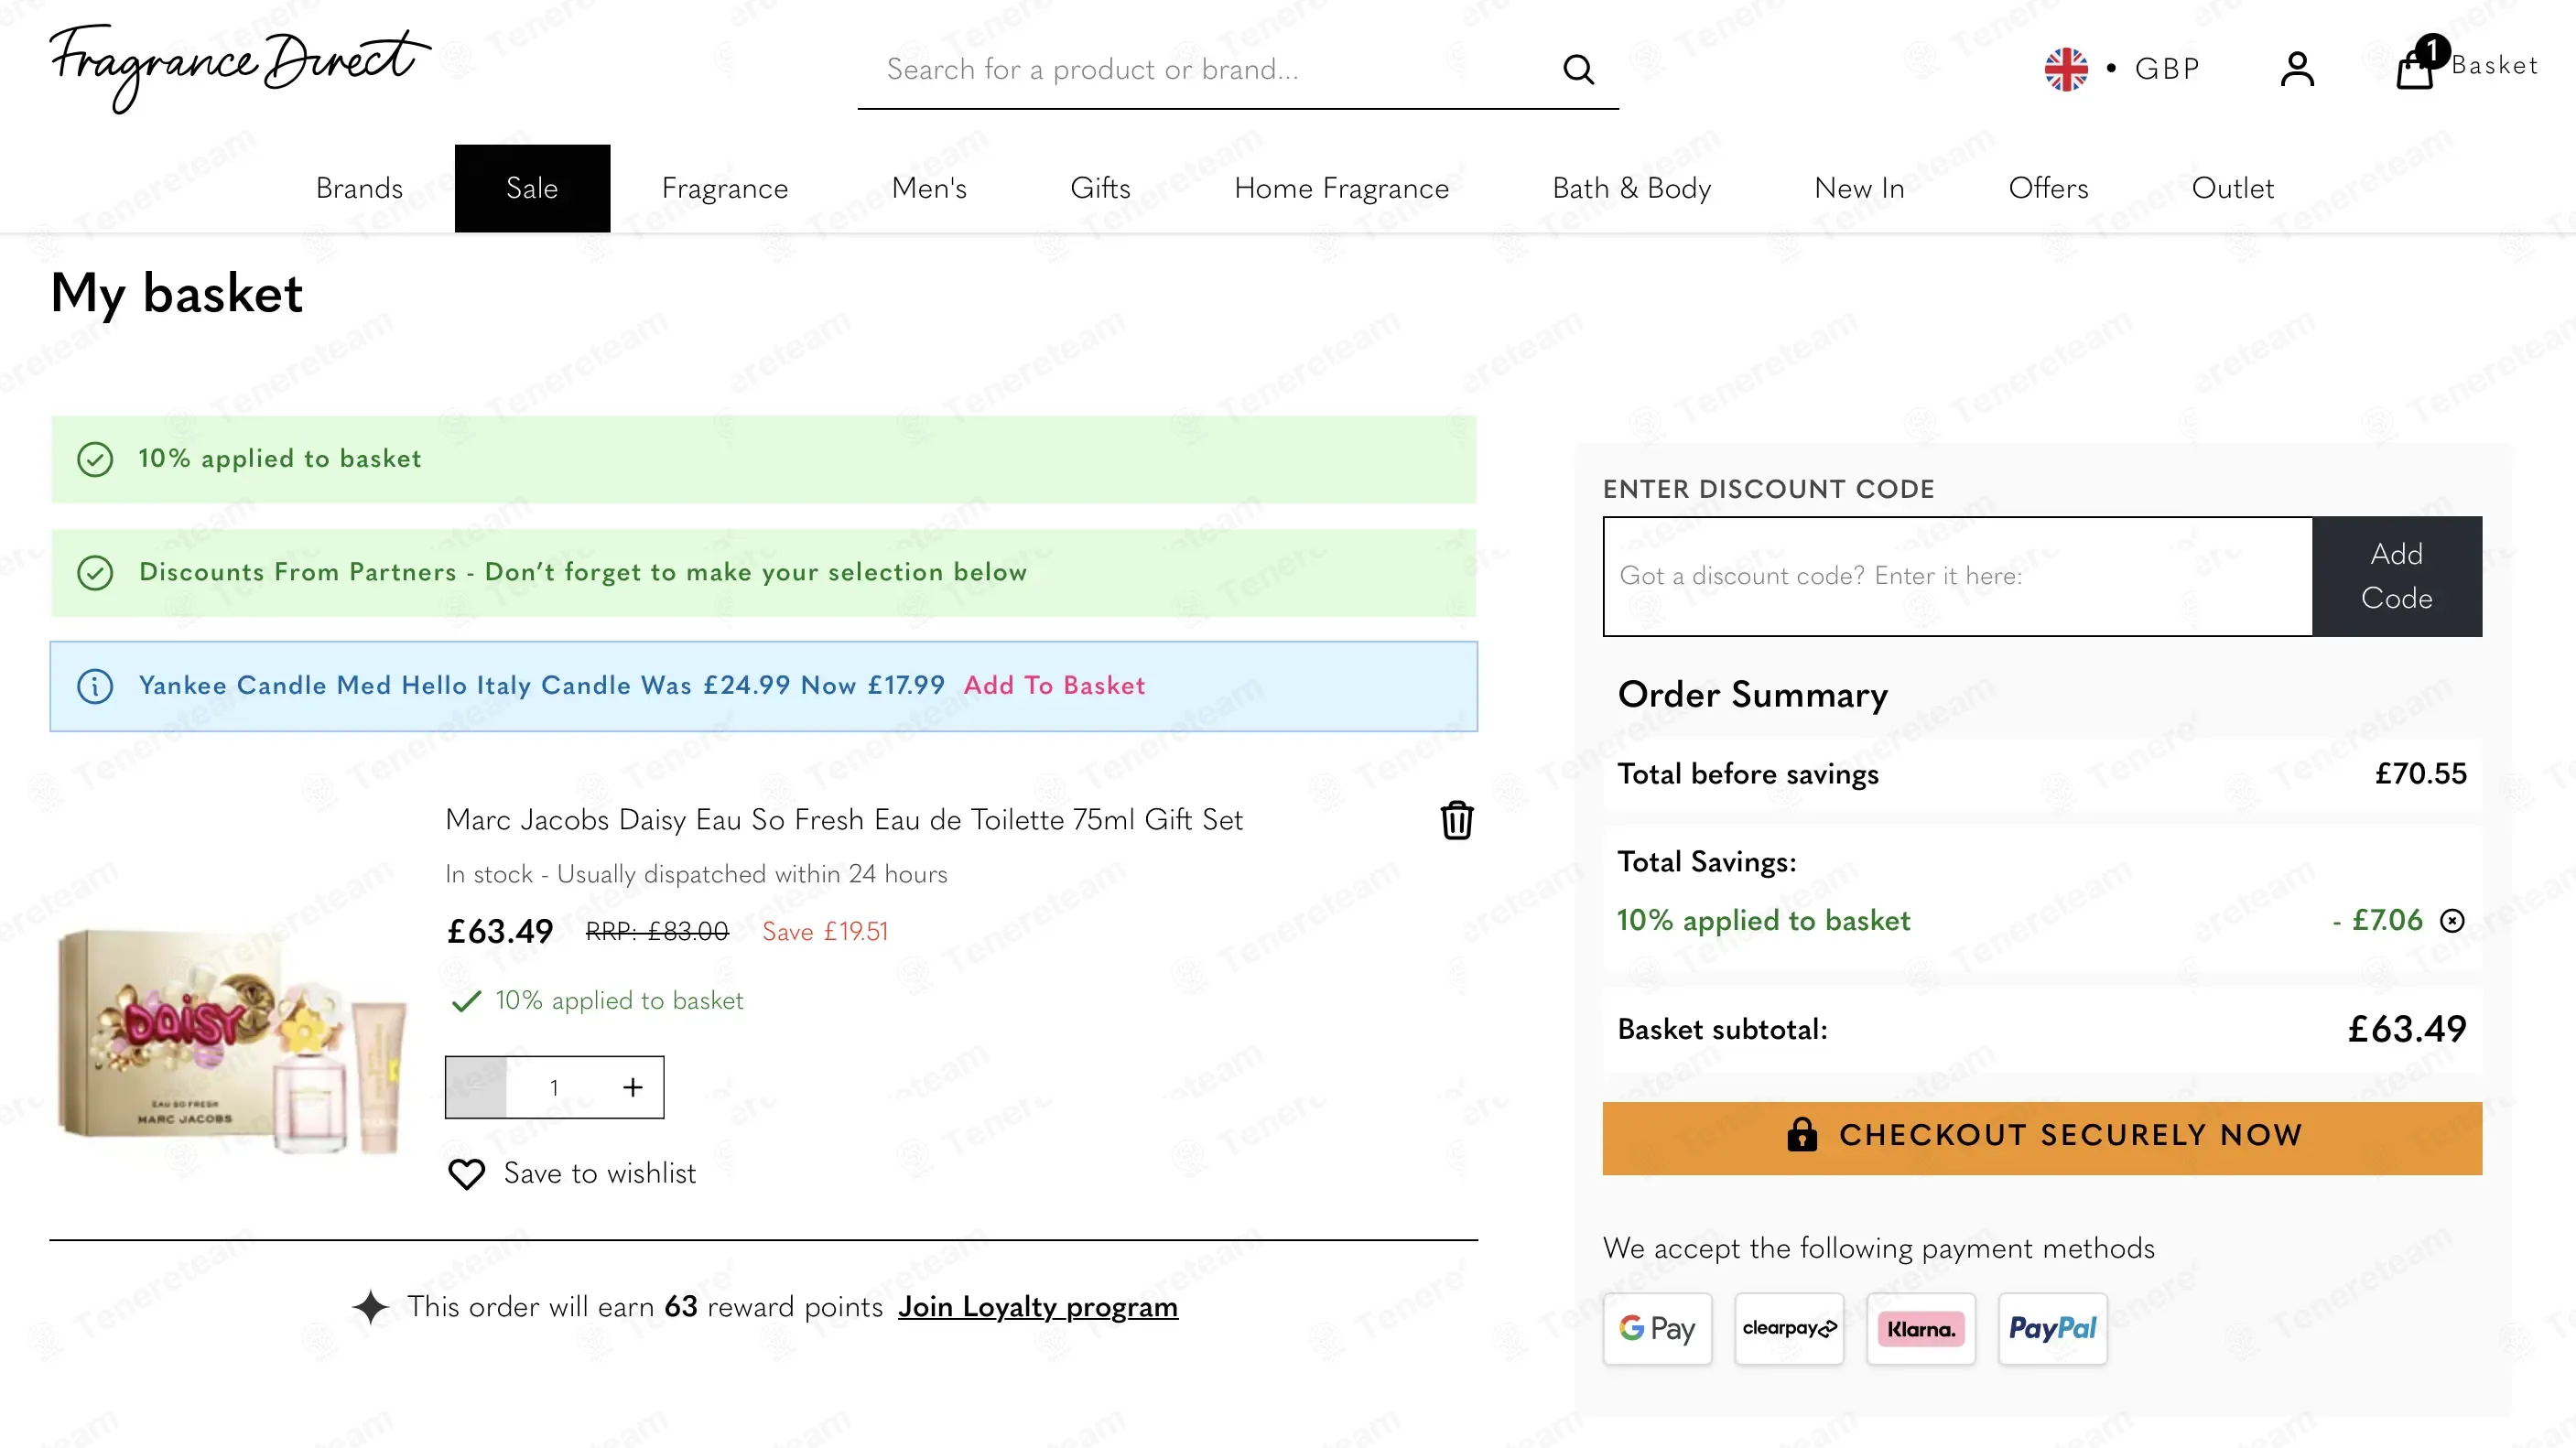Remove the 10% discount using the x icon
Screen dimensions: 2576x1448
[x=2452, y=920]
